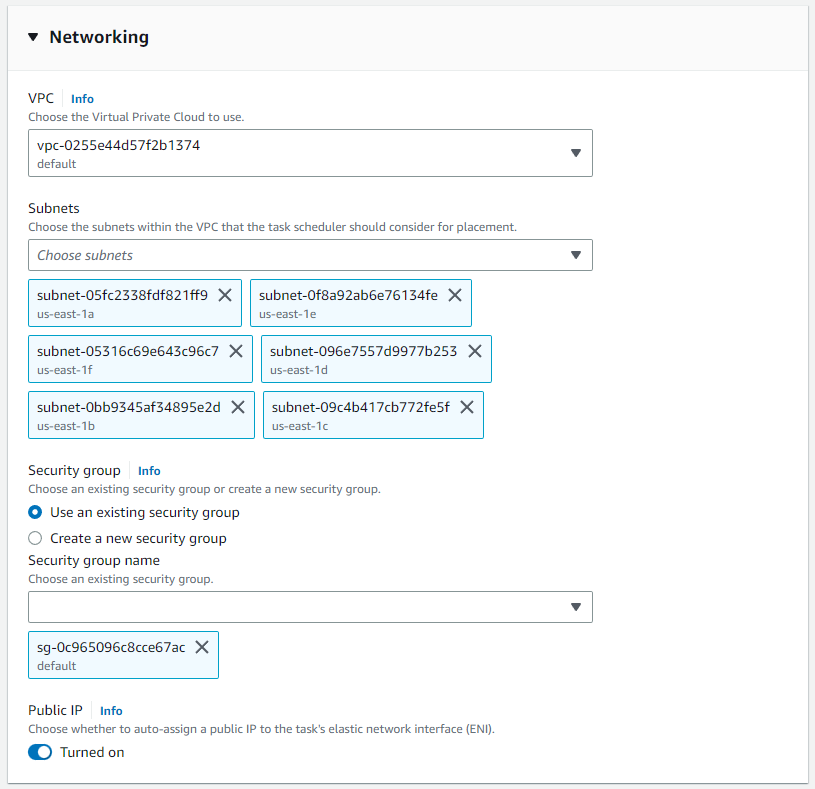
Task: Remove subnet-0bb9345af34895e2d in us-east-1b
Action: click(238, 407)
